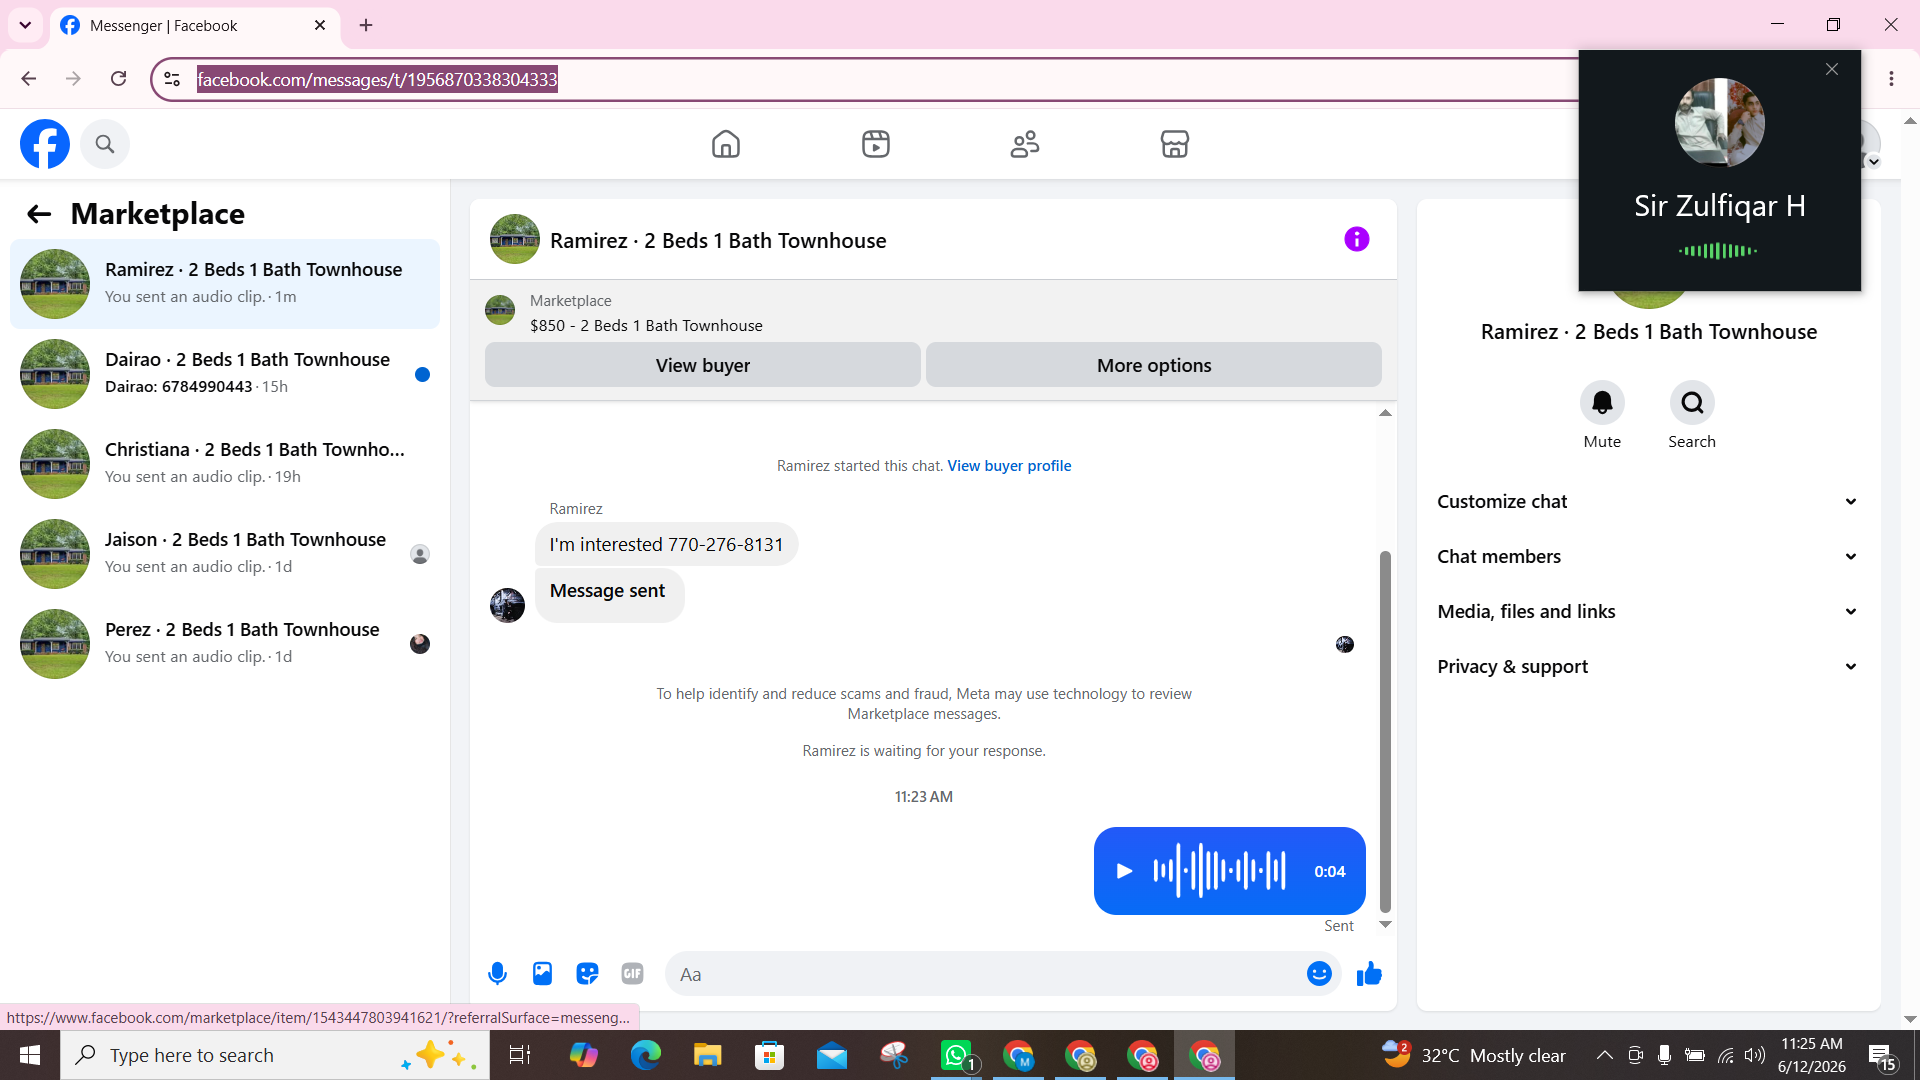Click the View buyer button
Viewport: 1920px width, 1080px height.
pyautogui.click(x=703, y=365)
